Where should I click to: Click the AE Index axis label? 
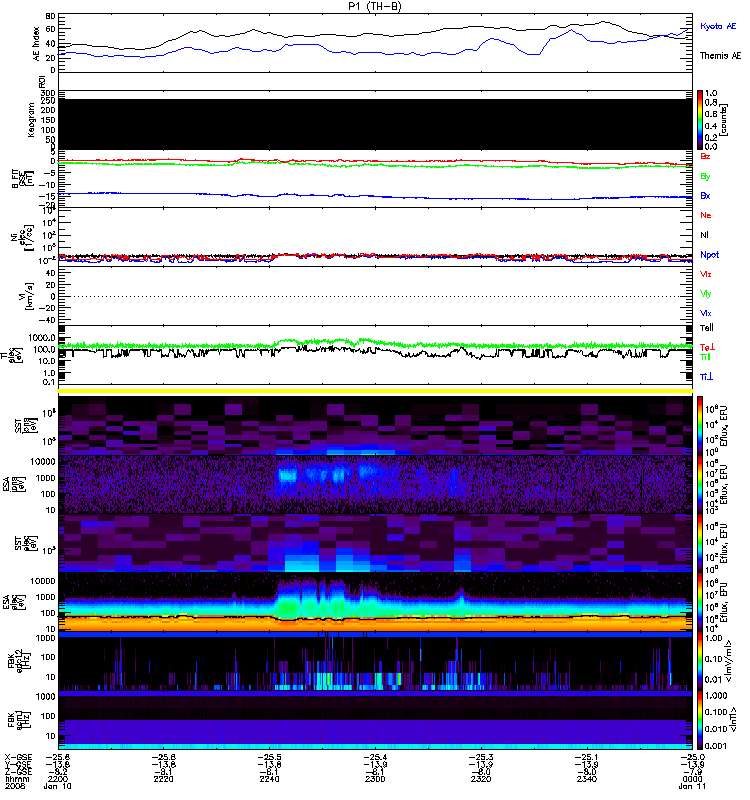(x=36, y=44)
